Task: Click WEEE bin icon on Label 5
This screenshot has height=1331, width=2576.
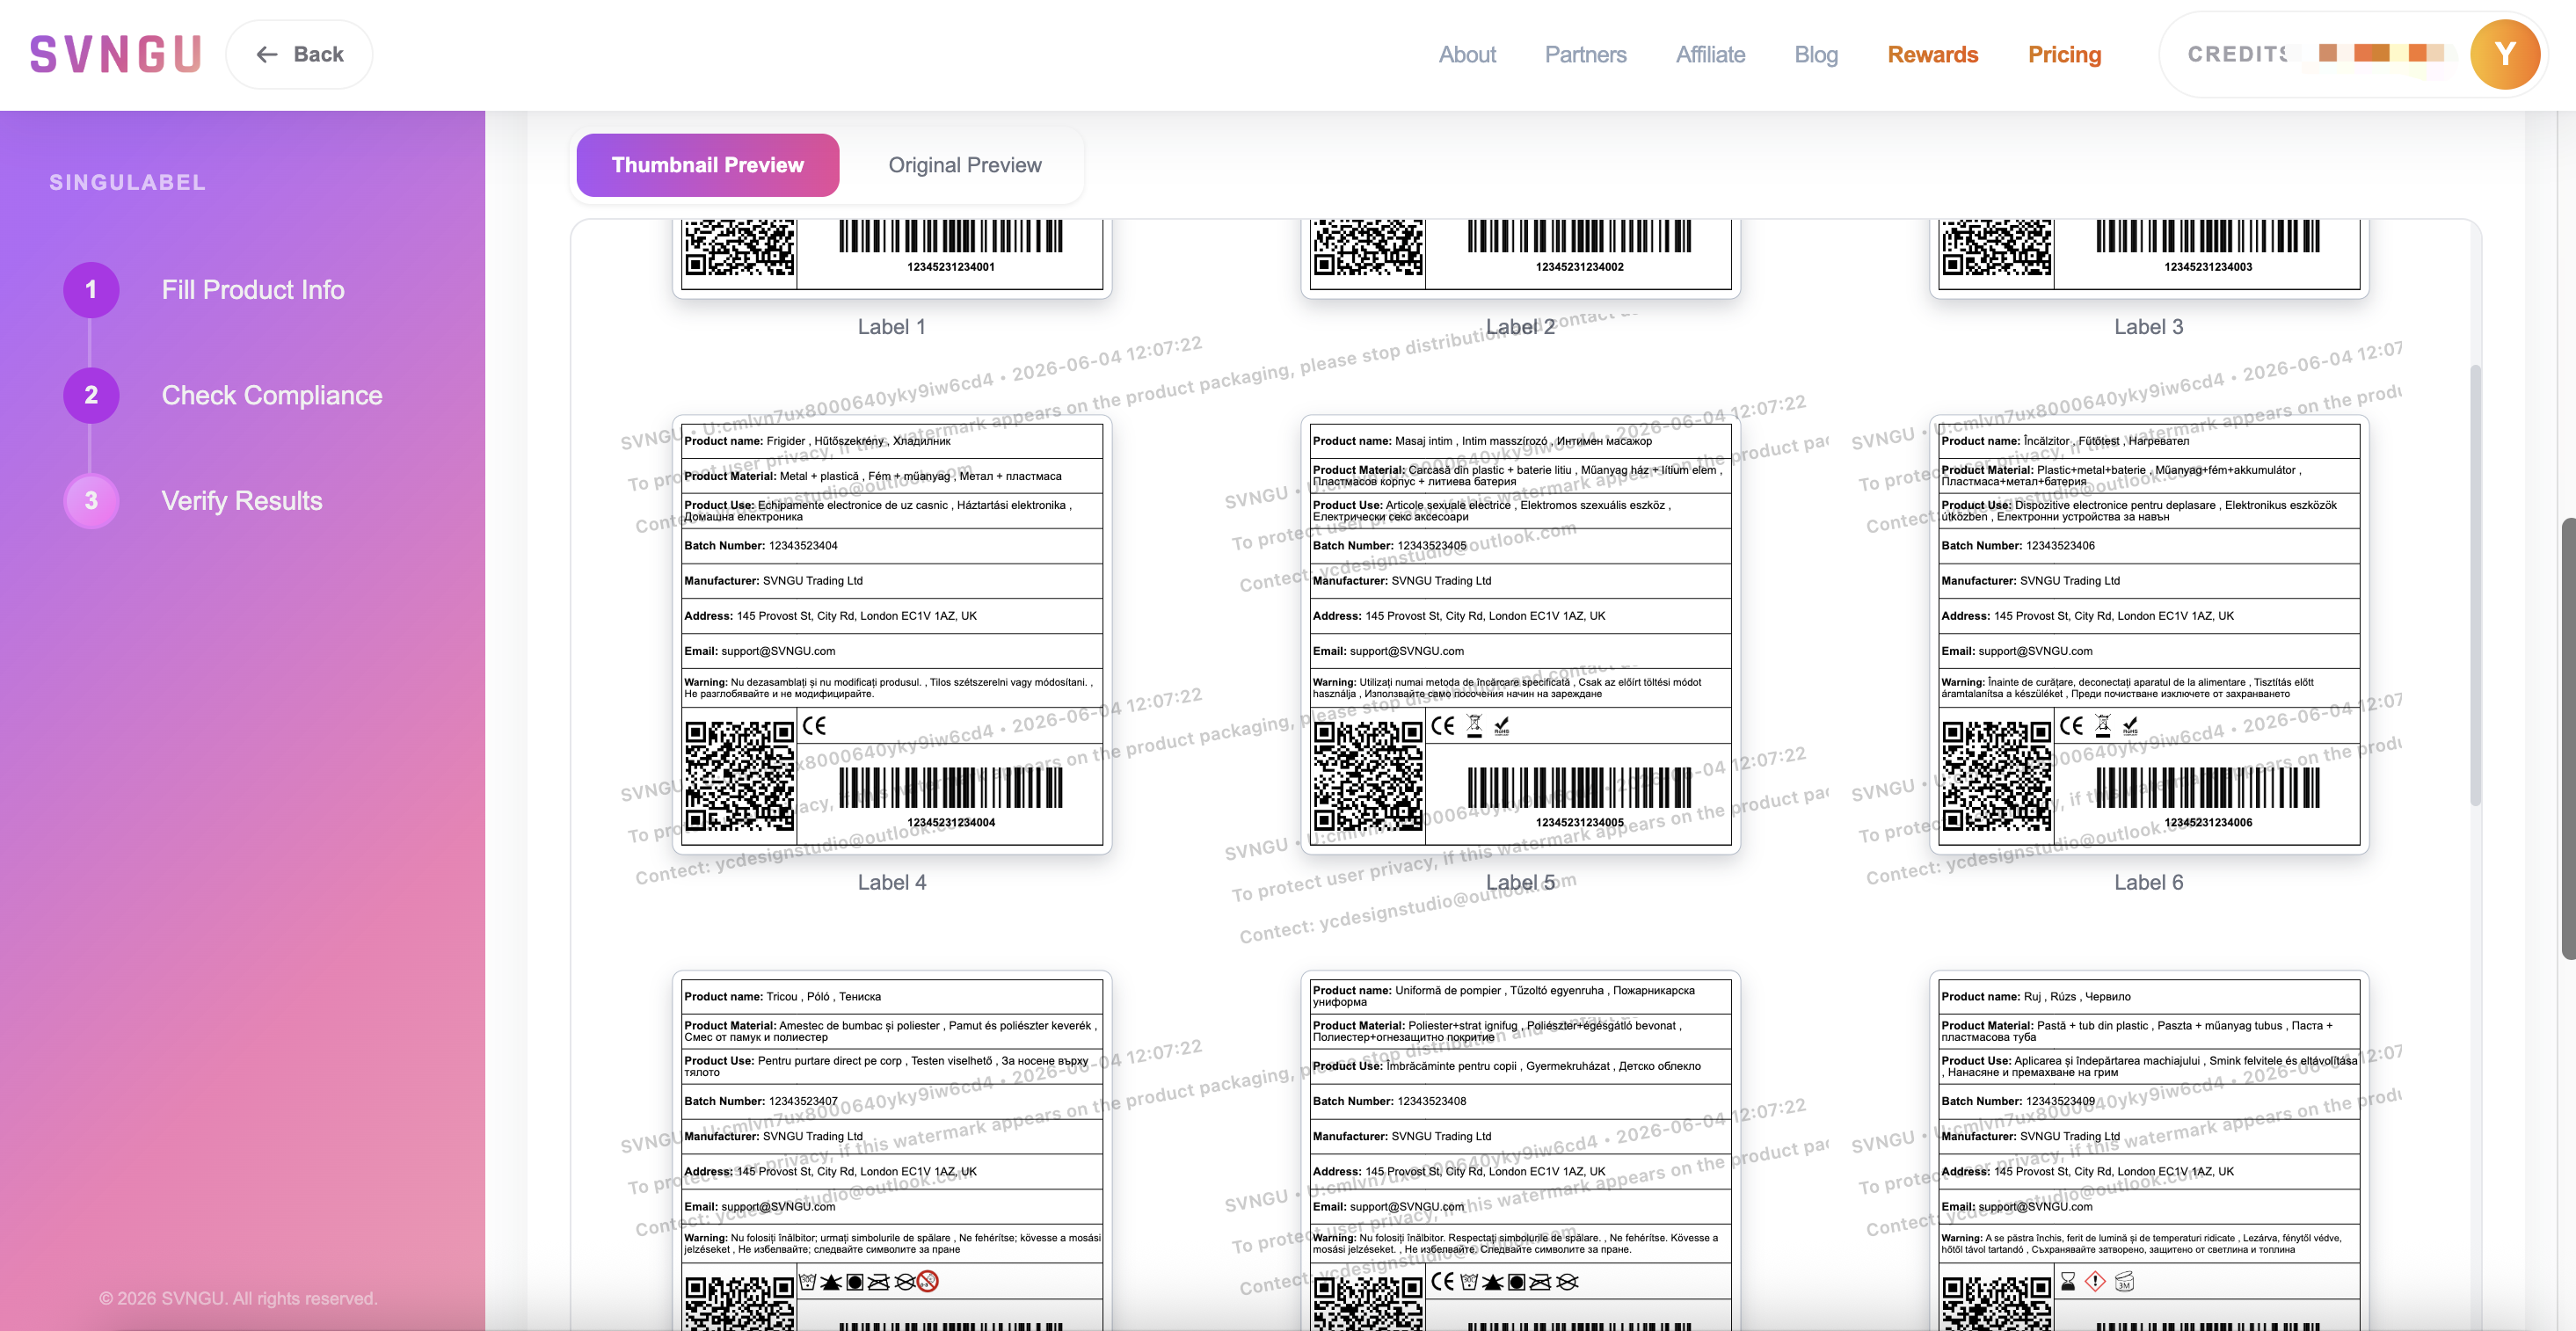Action: (1474, 725)
